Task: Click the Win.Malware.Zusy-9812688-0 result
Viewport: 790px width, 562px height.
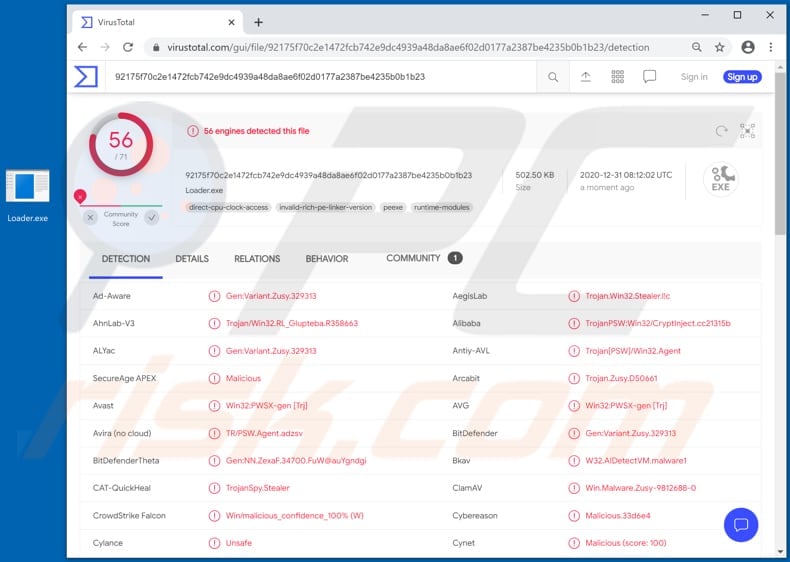Action: click(640, 488)
